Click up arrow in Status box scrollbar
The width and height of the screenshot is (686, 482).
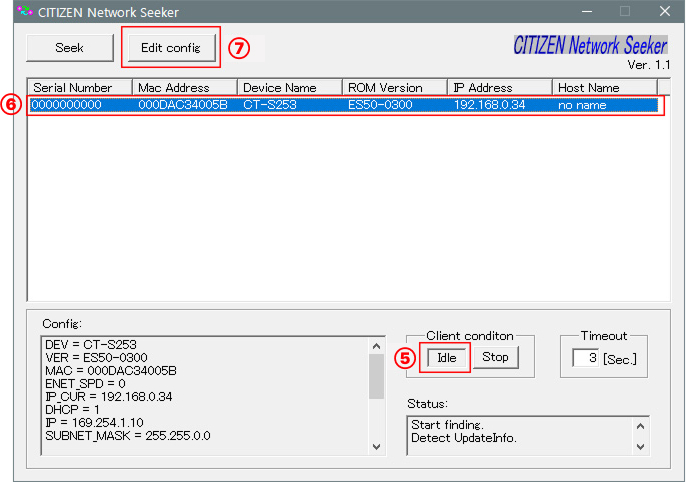coord(640,424)
